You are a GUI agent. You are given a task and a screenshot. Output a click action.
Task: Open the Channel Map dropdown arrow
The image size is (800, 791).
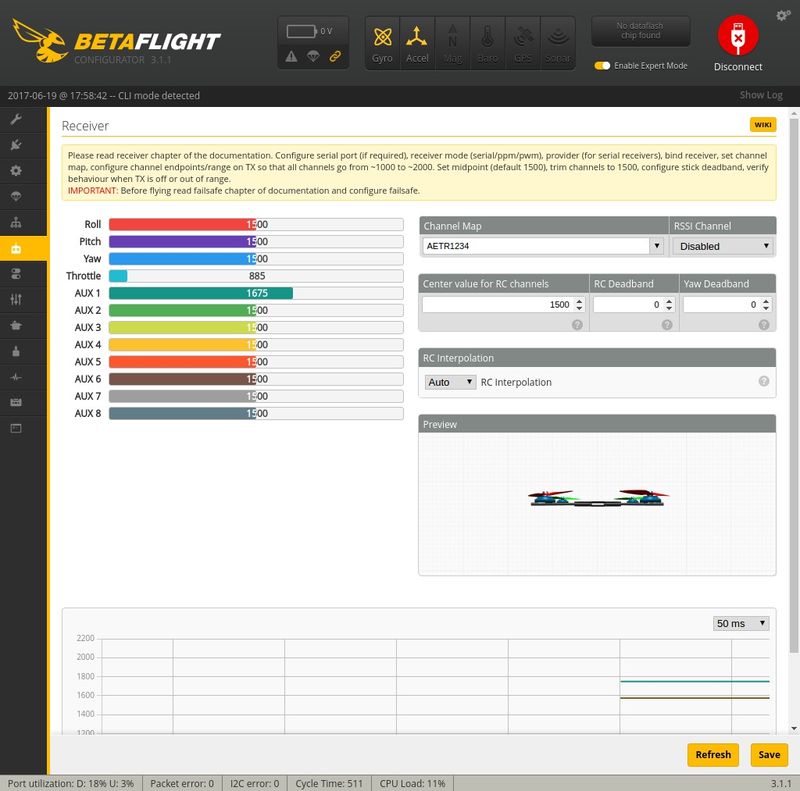coord(657,245)
